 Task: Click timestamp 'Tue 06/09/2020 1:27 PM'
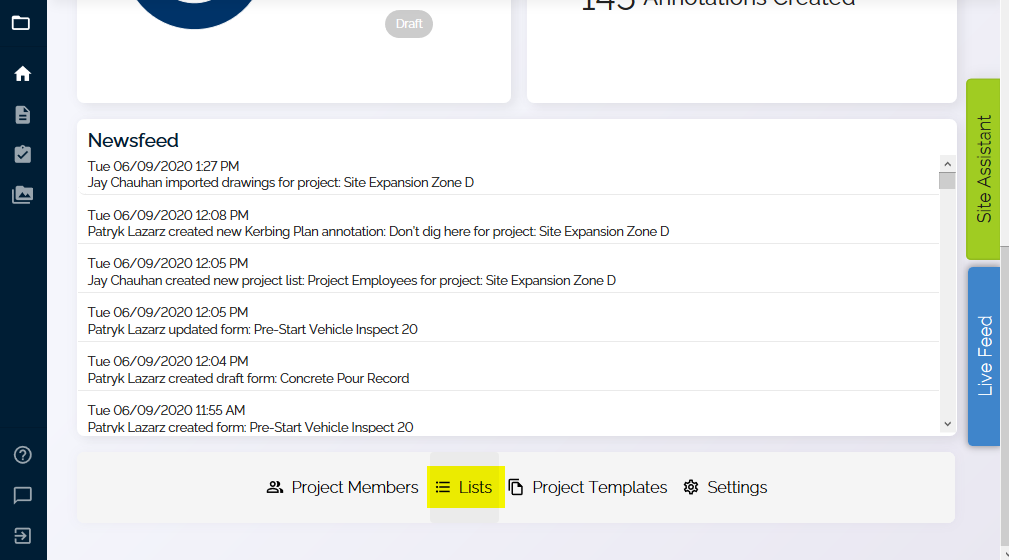tap(163, 166)
